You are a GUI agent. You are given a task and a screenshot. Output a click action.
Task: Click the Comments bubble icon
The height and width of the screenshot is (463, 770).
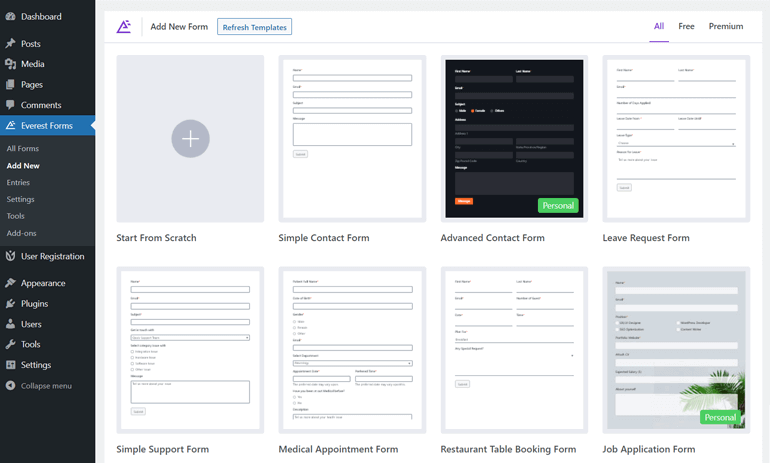10,105
